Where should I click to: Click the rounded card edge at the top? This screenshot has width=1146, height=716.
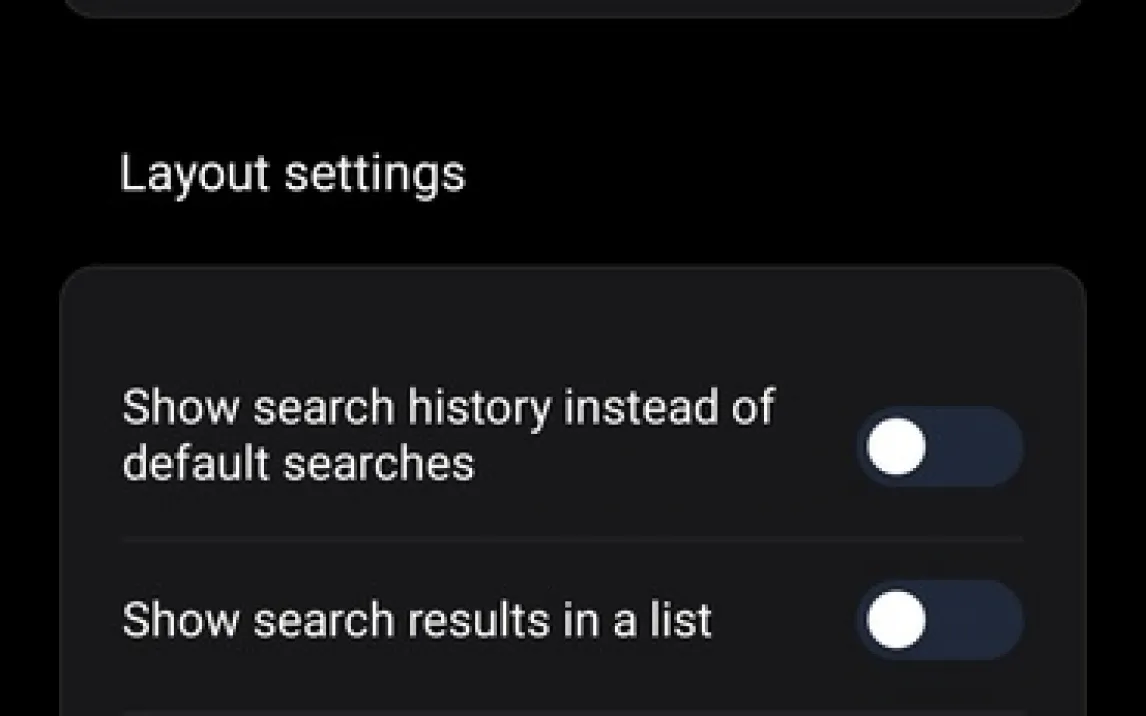click(x=572, y=8)
